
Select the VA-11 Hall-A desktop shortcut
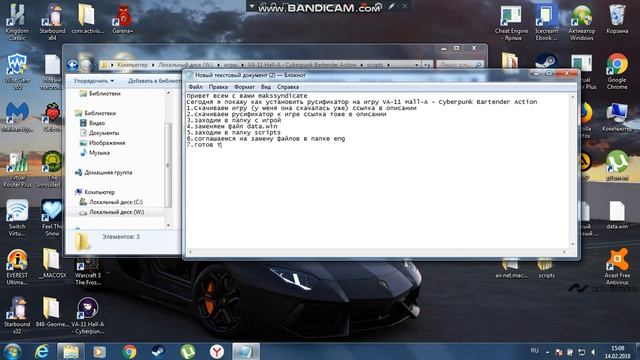coord(87,316)
